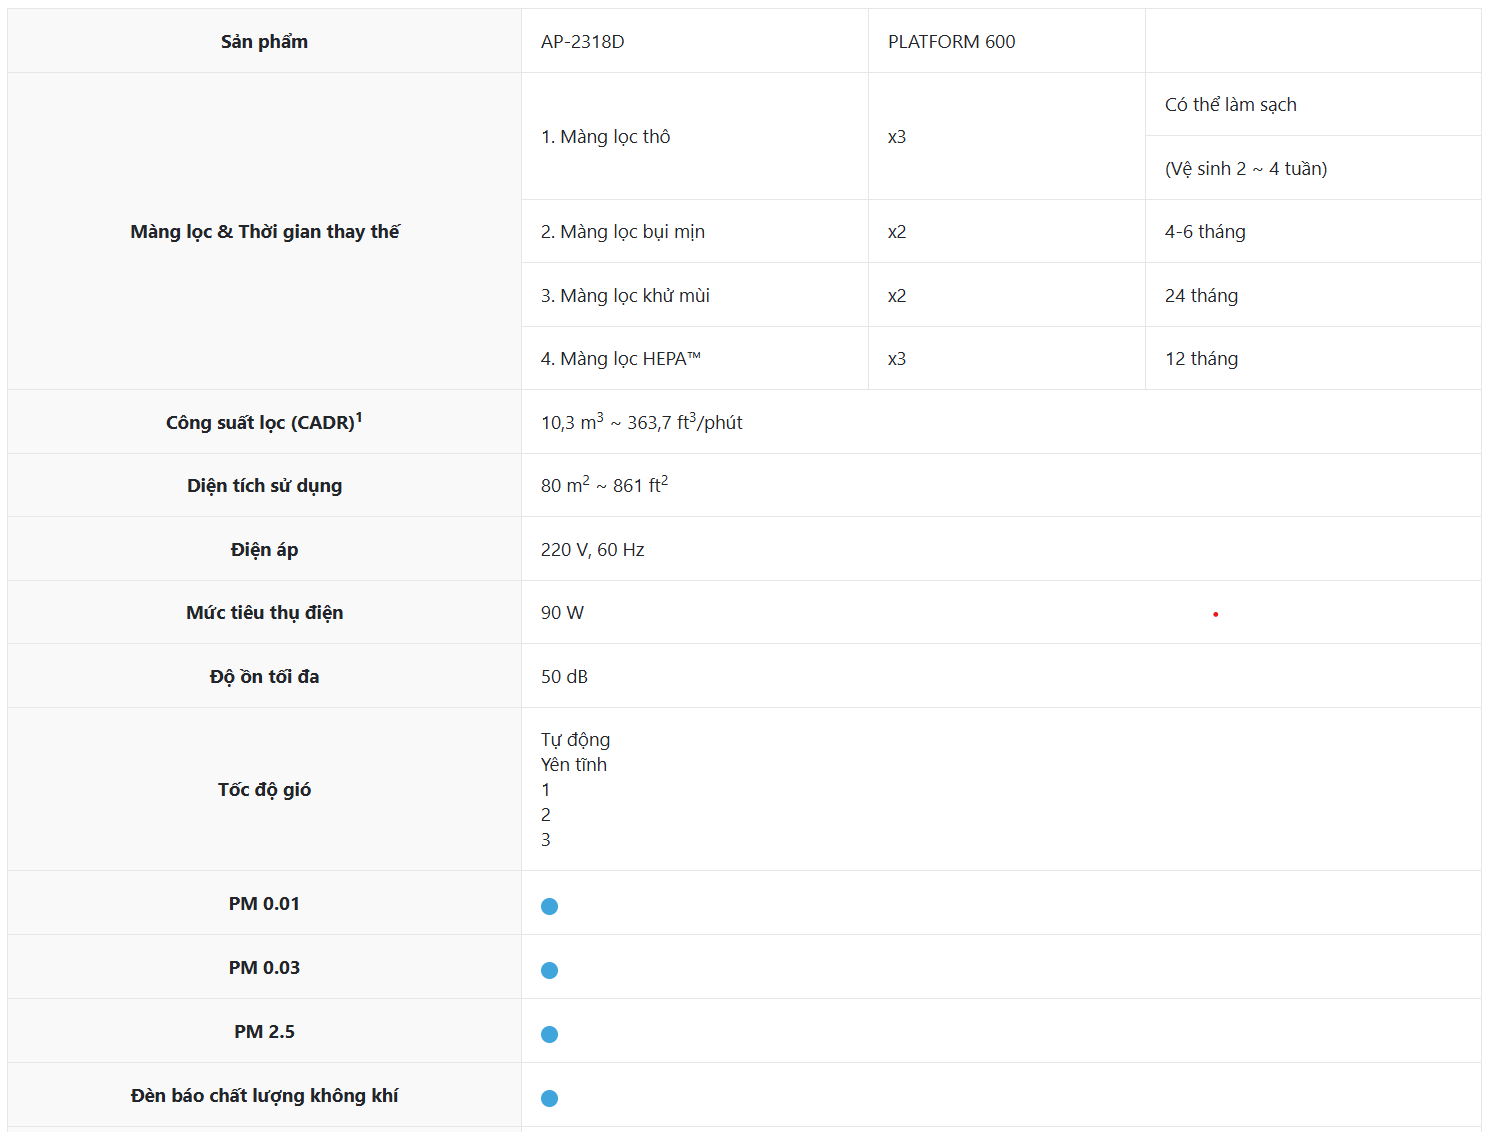The height and width of the screenshot is (1132, 1487).
Task: Click '3. Màng lọc khử mùi' text
Action: (625, 296)
